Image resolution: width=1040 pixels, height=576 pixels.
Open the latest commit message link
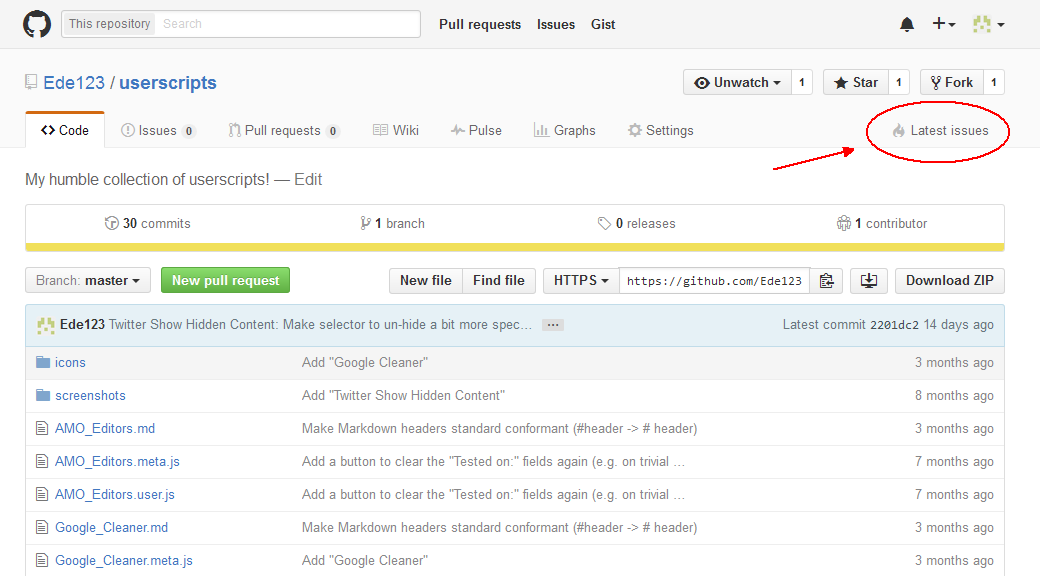[320, 324]
